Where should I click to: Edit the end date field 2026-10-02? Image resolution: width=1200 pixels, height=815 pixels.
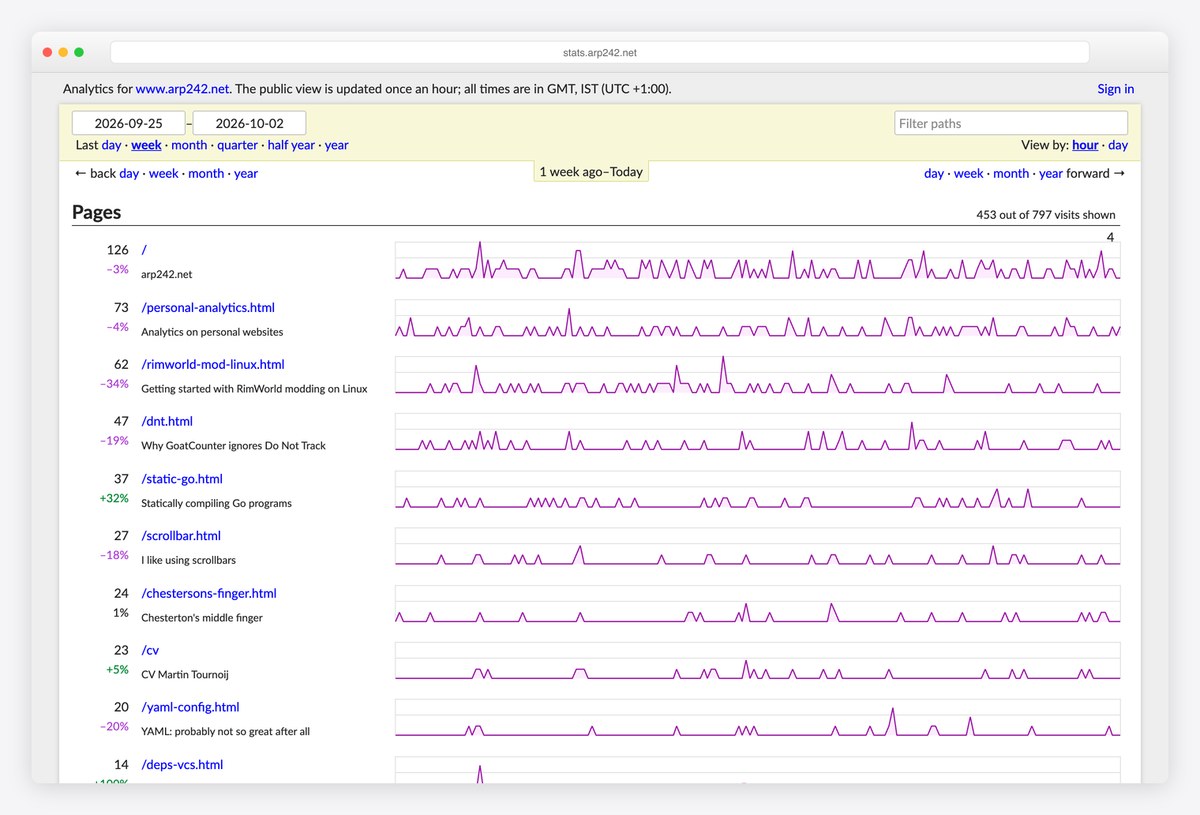[249, 123]
